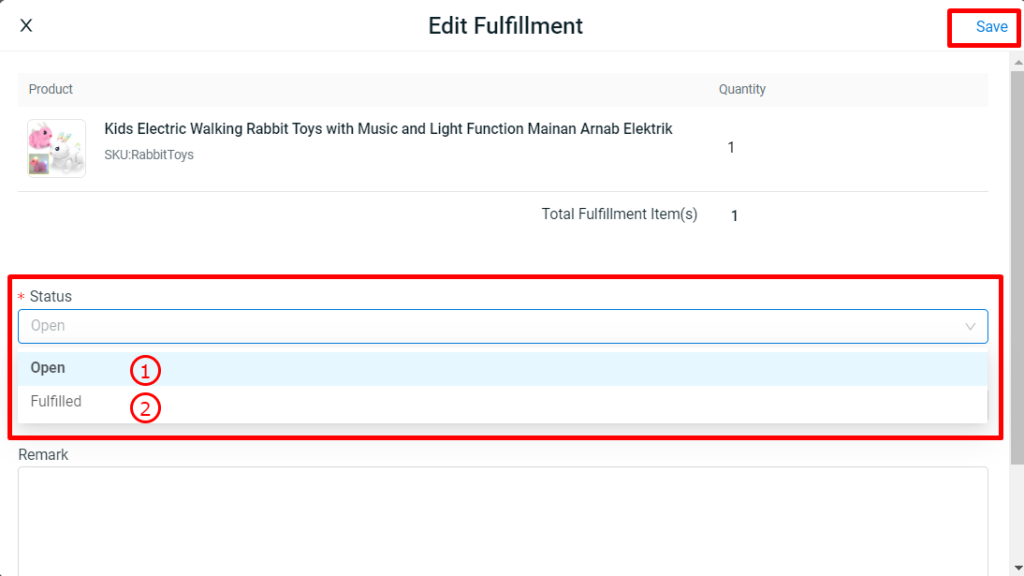This screenshot has width=1024, height=576.
Task: Click the red circled number 2 marker
Action: (x=146, y=408)
